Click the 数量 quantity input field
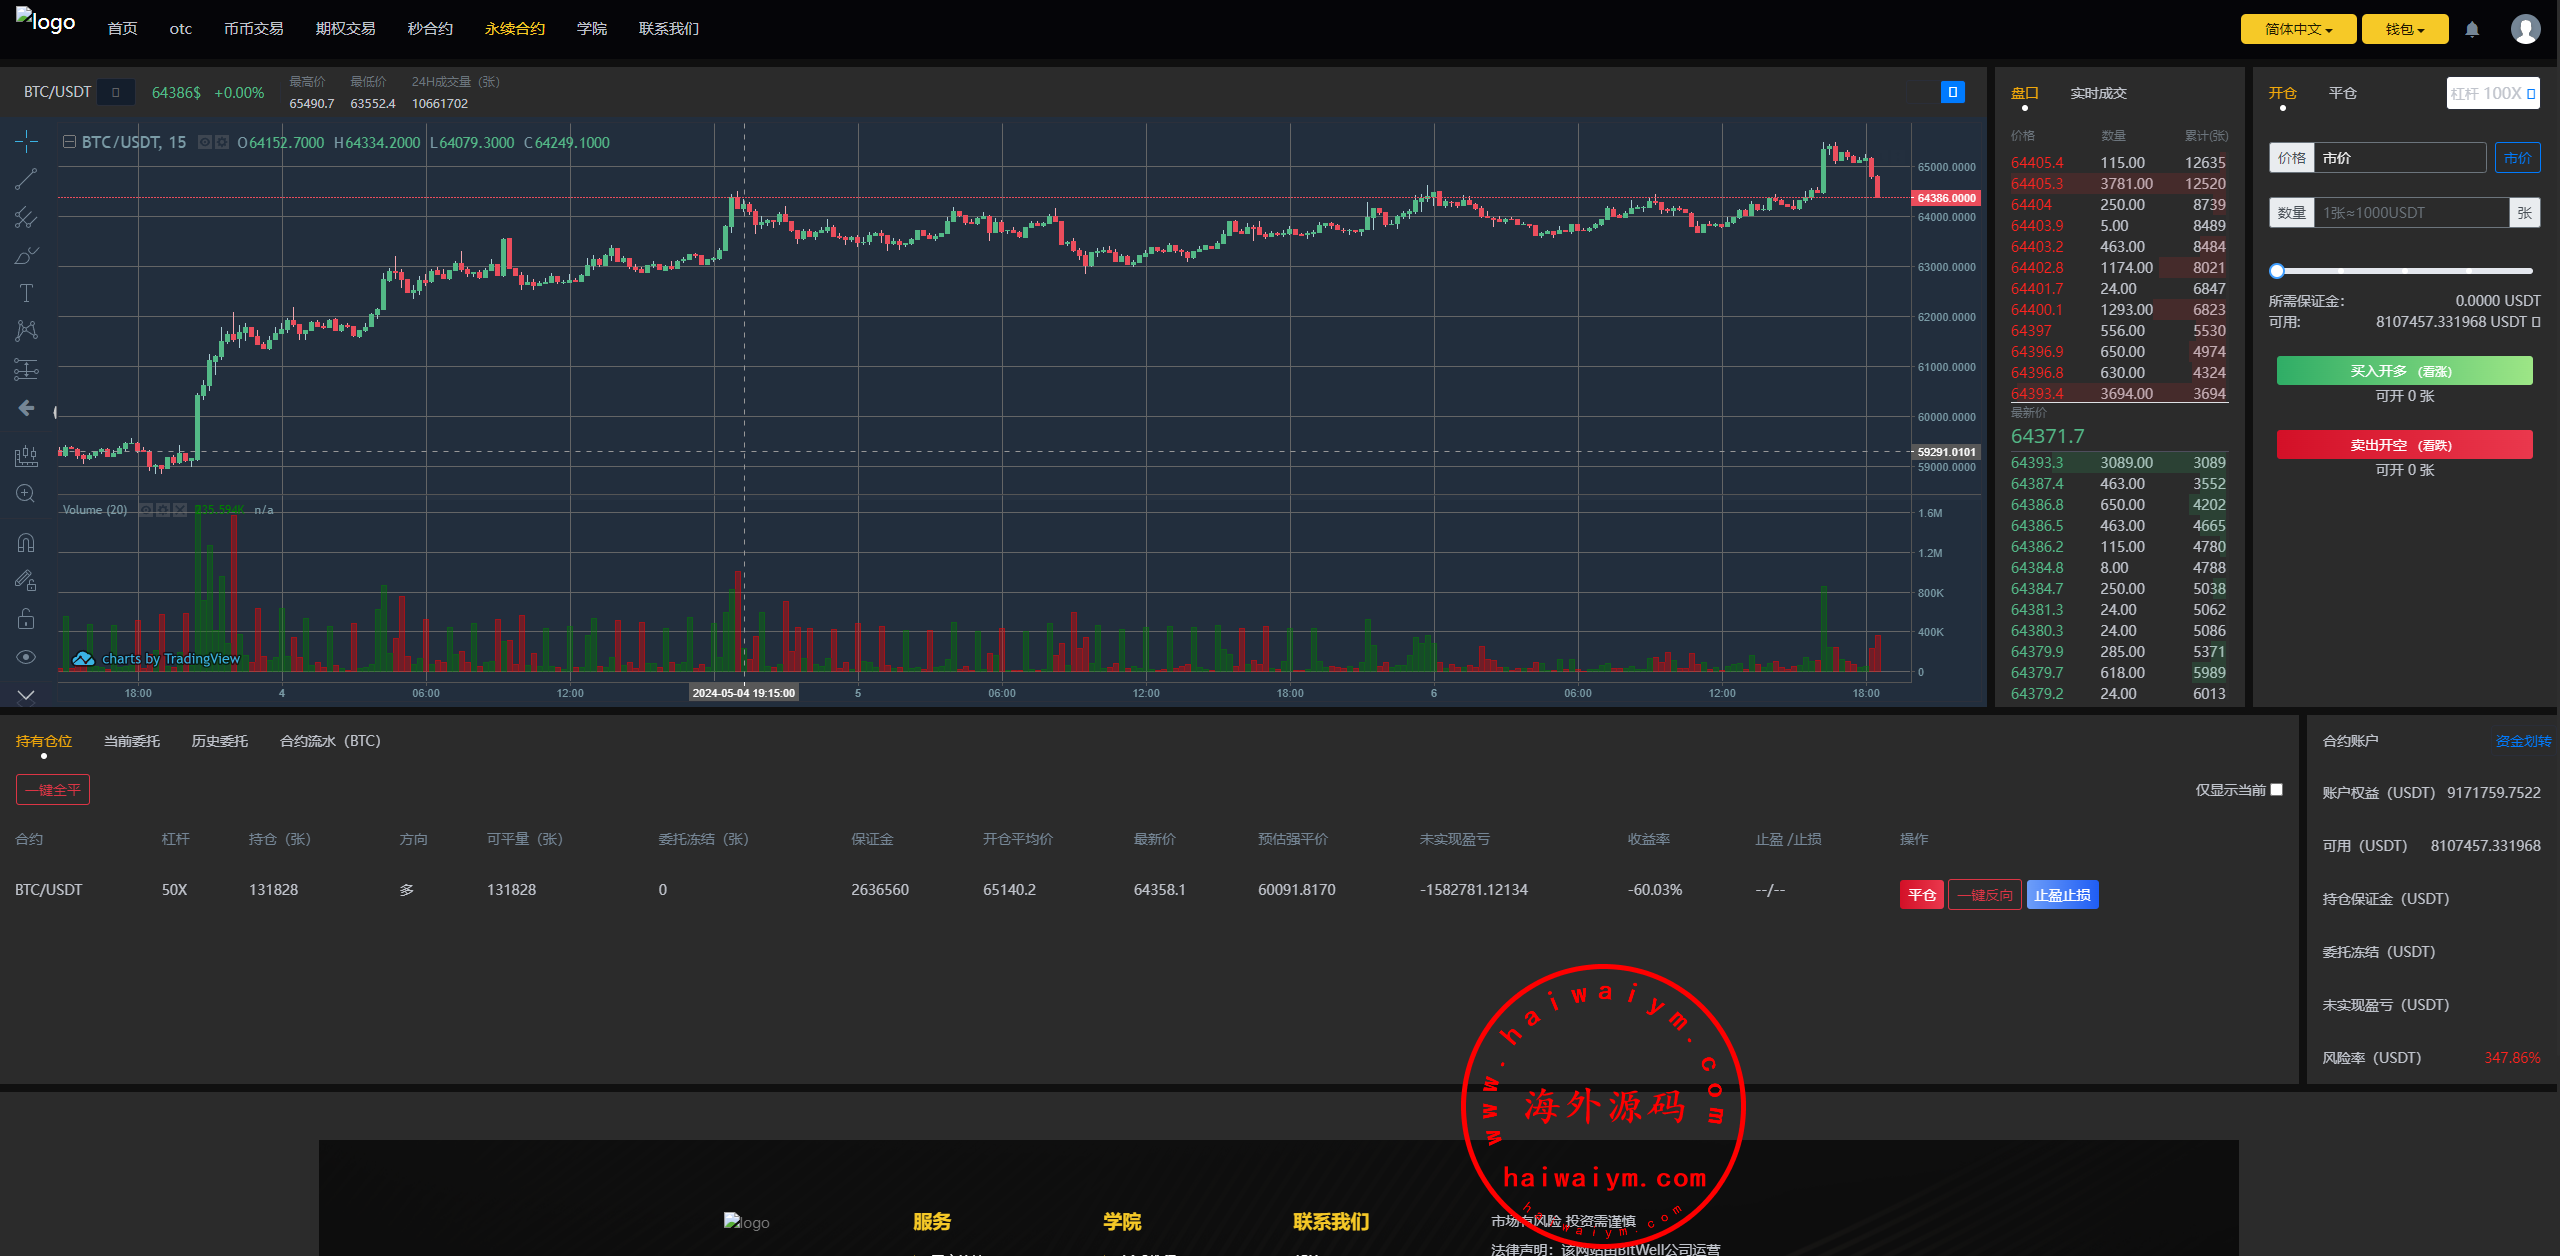2560x1256 pixels. 2410,213
